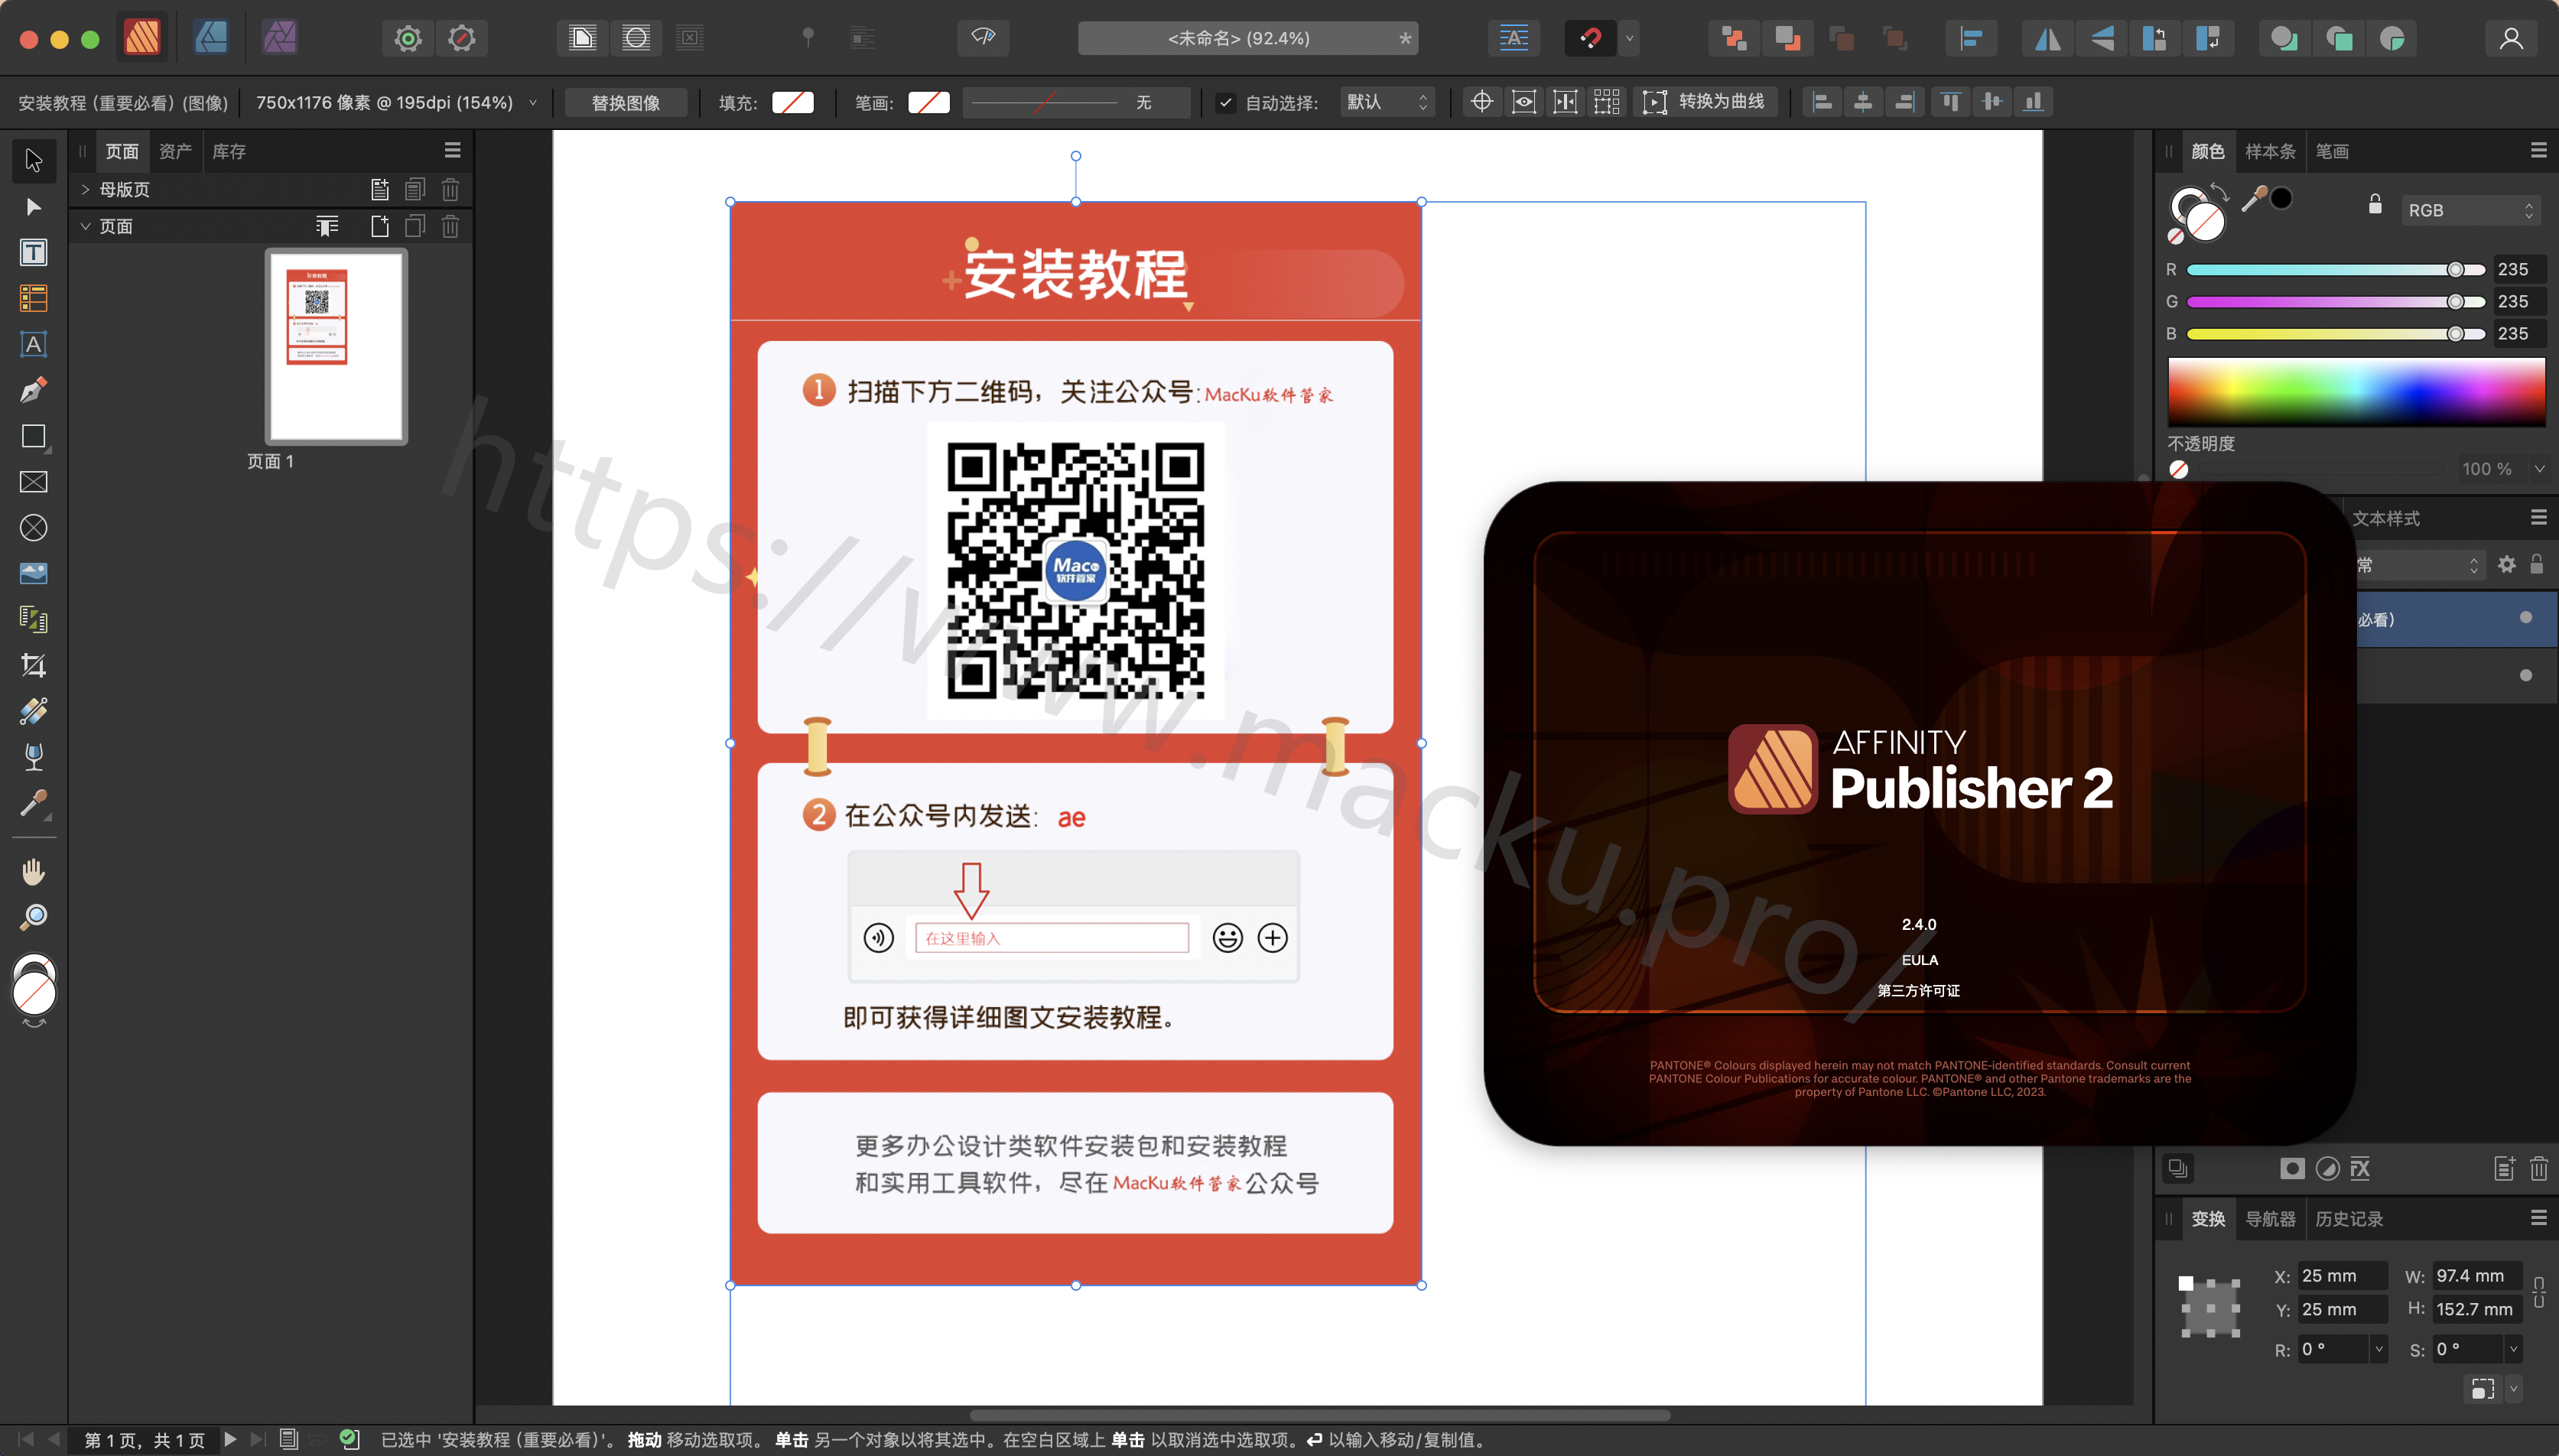
Task: Open the opacity percentage dropdown
Action: pos(2538,469)
